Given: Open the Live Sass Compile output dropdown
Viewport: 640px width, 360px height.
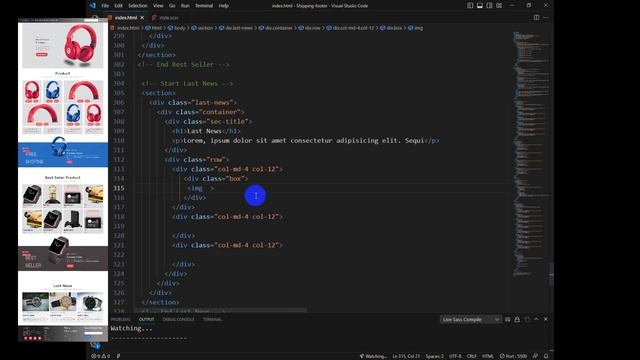Looking at the screenshot, I should pyautogui.click(x=470, y=319).
